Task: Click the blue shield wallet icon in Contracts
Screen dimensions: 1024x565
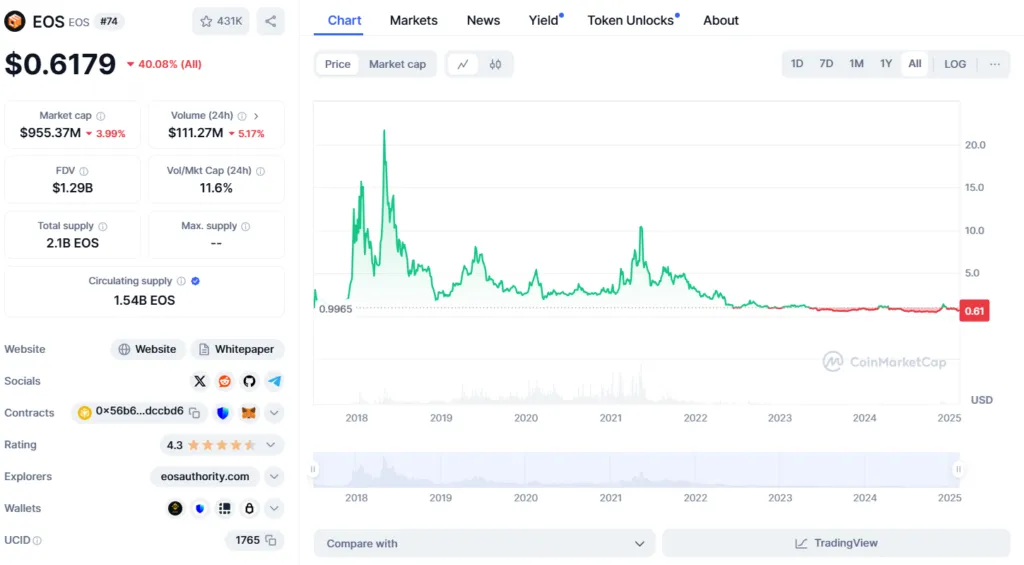Action: (223, 413)
